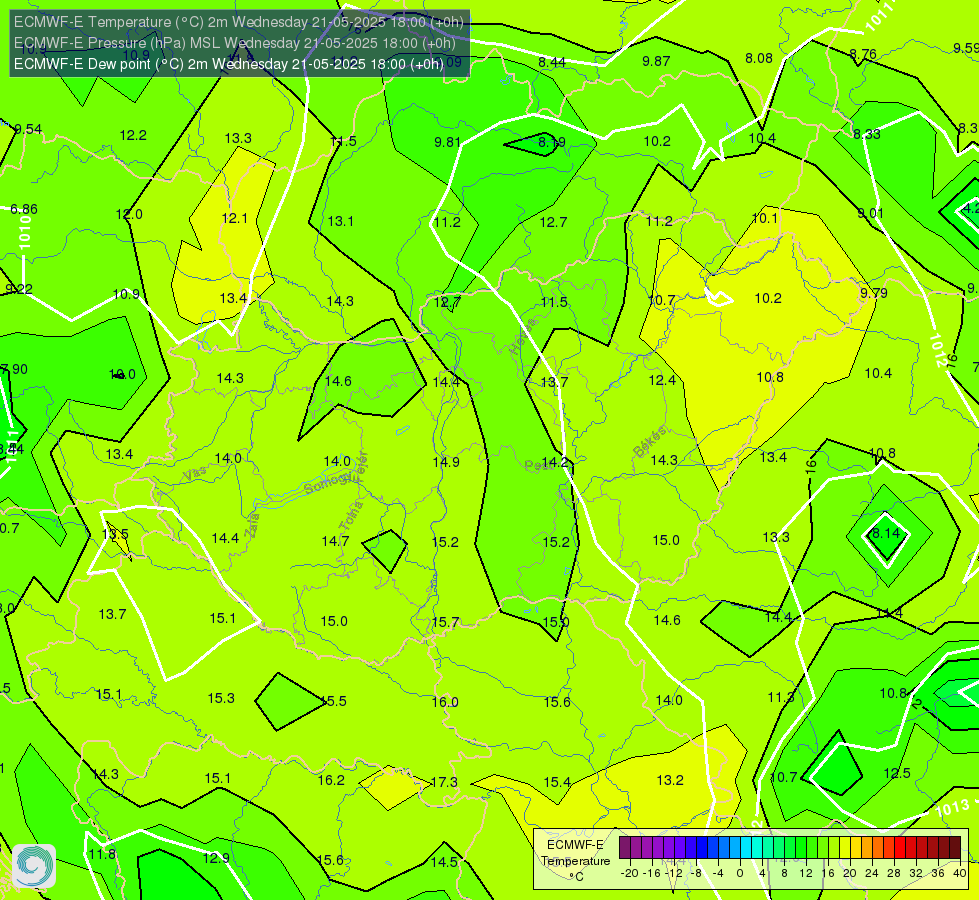Click the 9.22 temperature value
This screenshot has height=900, width=979.
coord(19,289)
